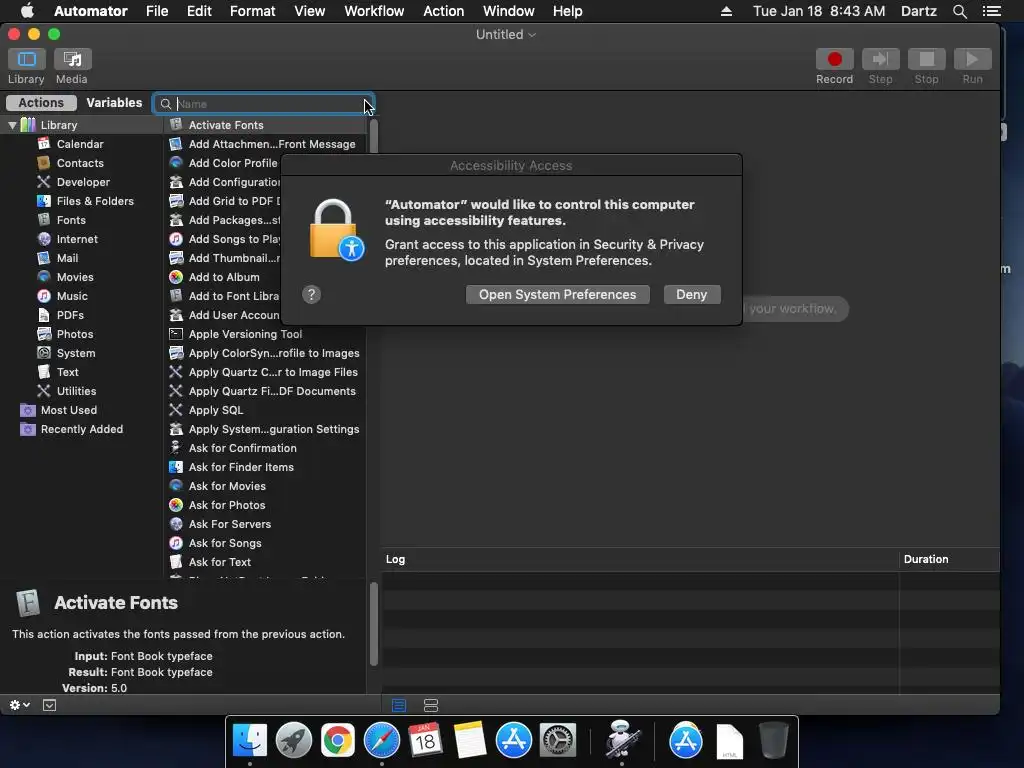The image size is (1024, 768).
Task: Open the Media browser toolbar icon
Action: [x=72, y=59]
